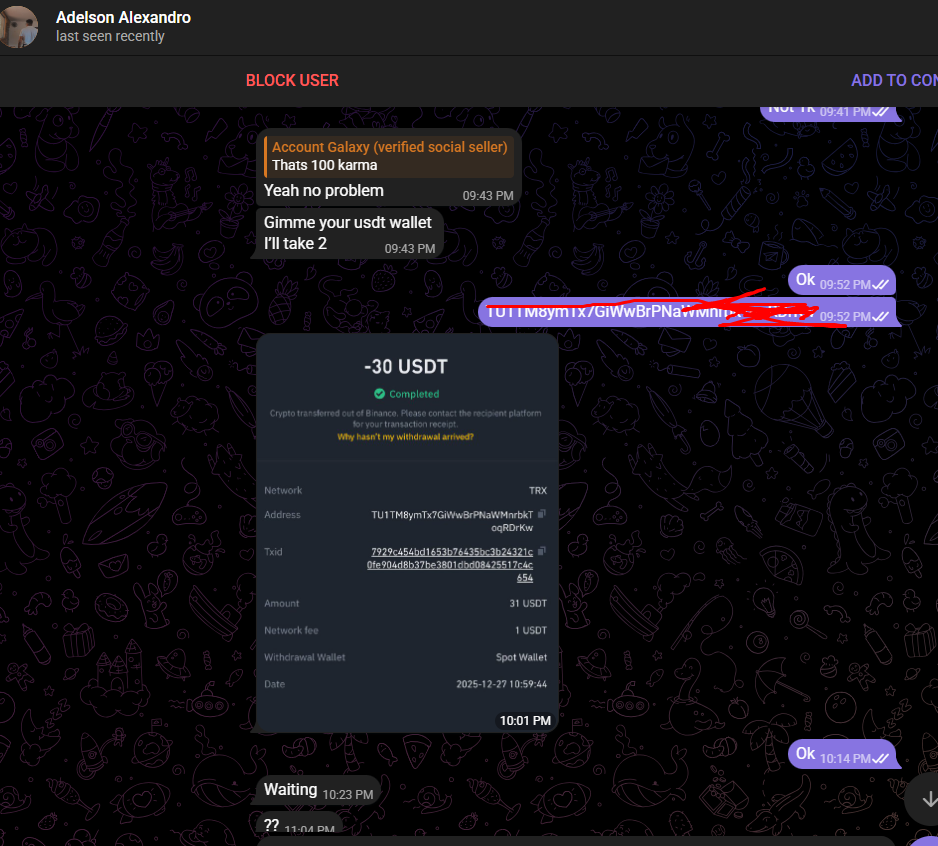Click the Adelson Alexandro name header
The image size is (938, 846).
tap(123, 17)
